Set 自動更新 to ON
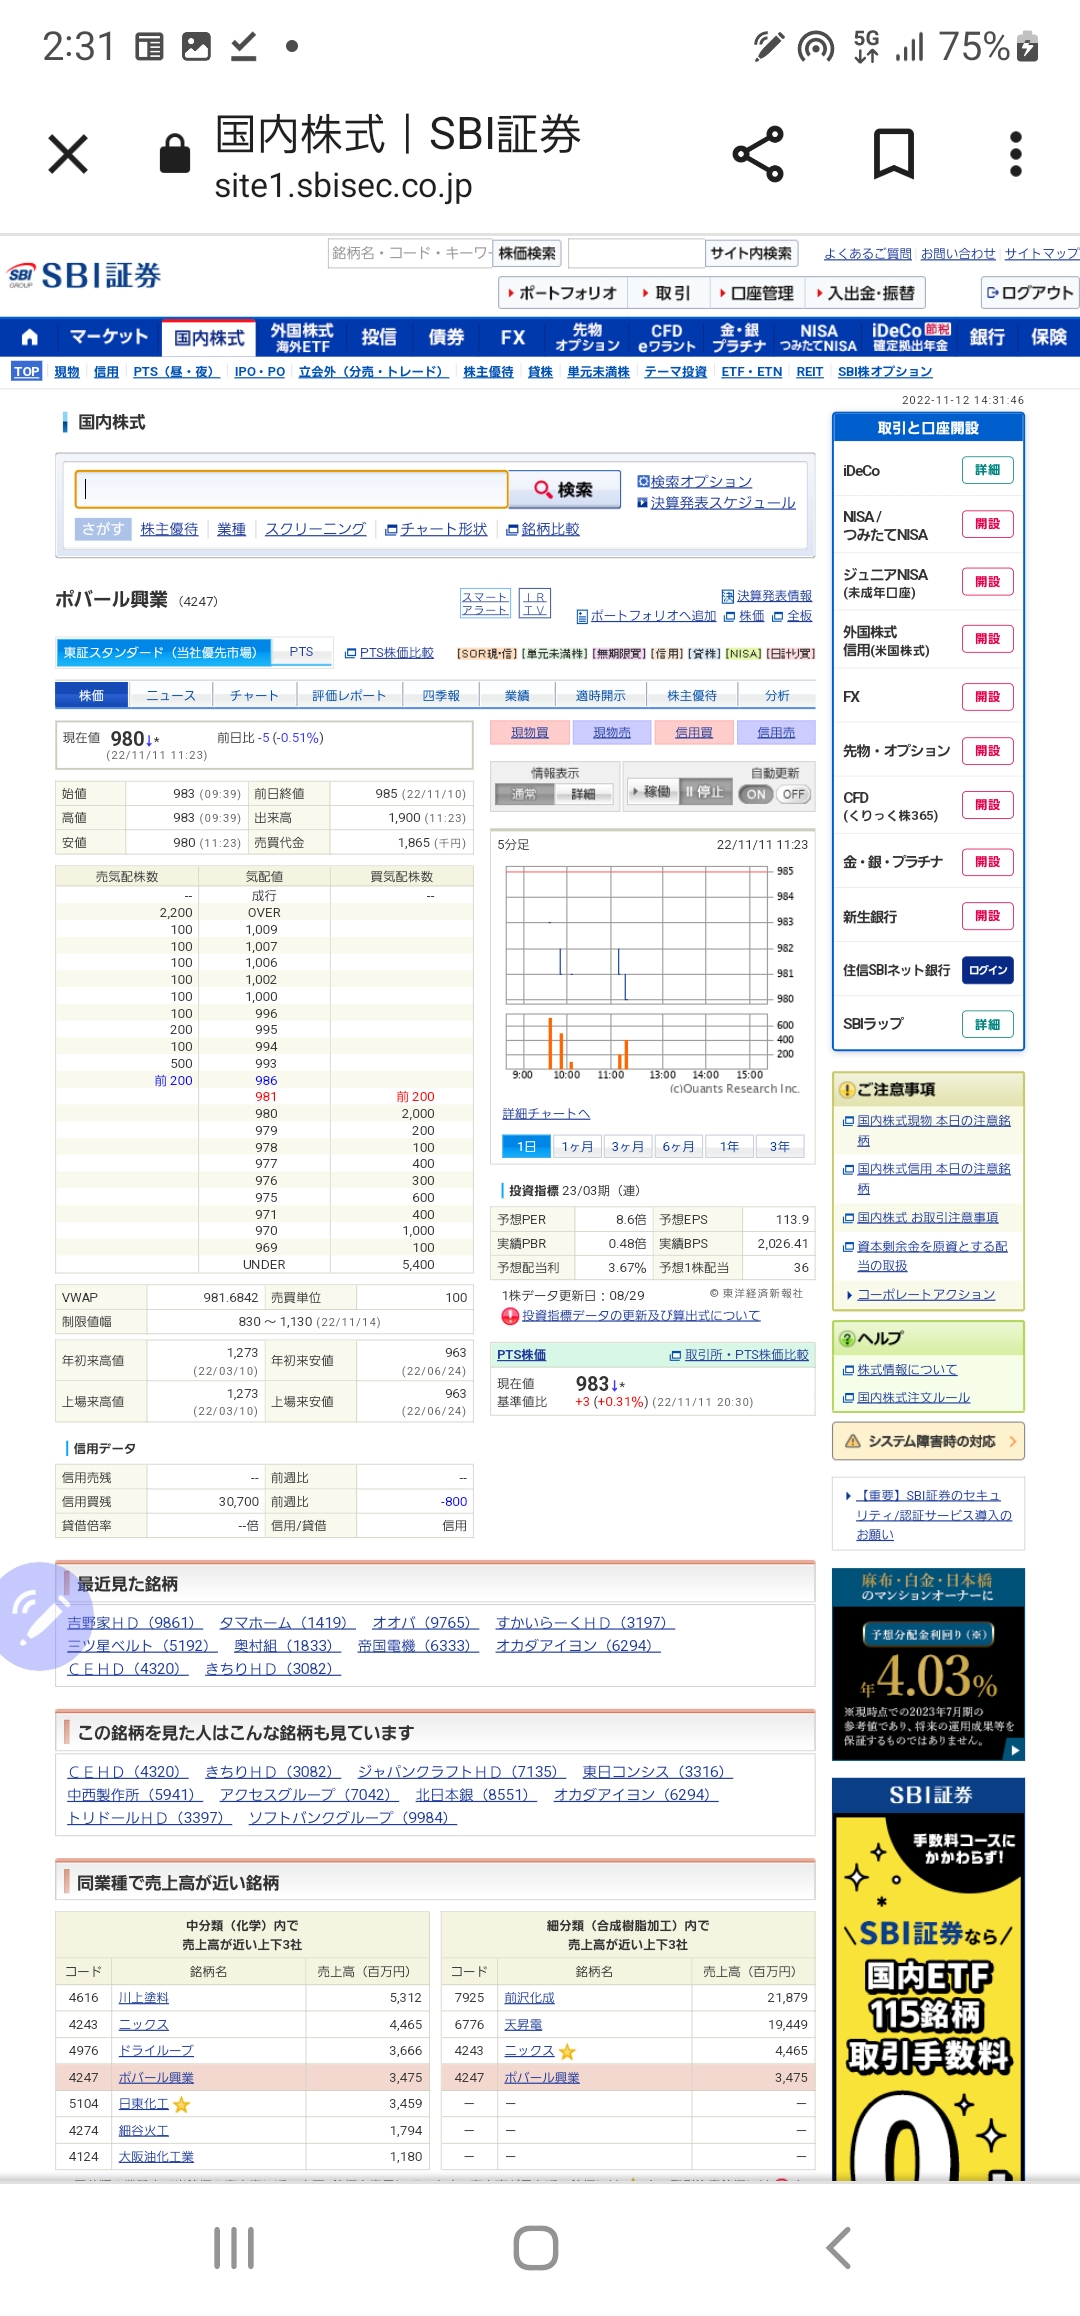Viewport: 1080px width, 2316px height. (x=756, y=794)
